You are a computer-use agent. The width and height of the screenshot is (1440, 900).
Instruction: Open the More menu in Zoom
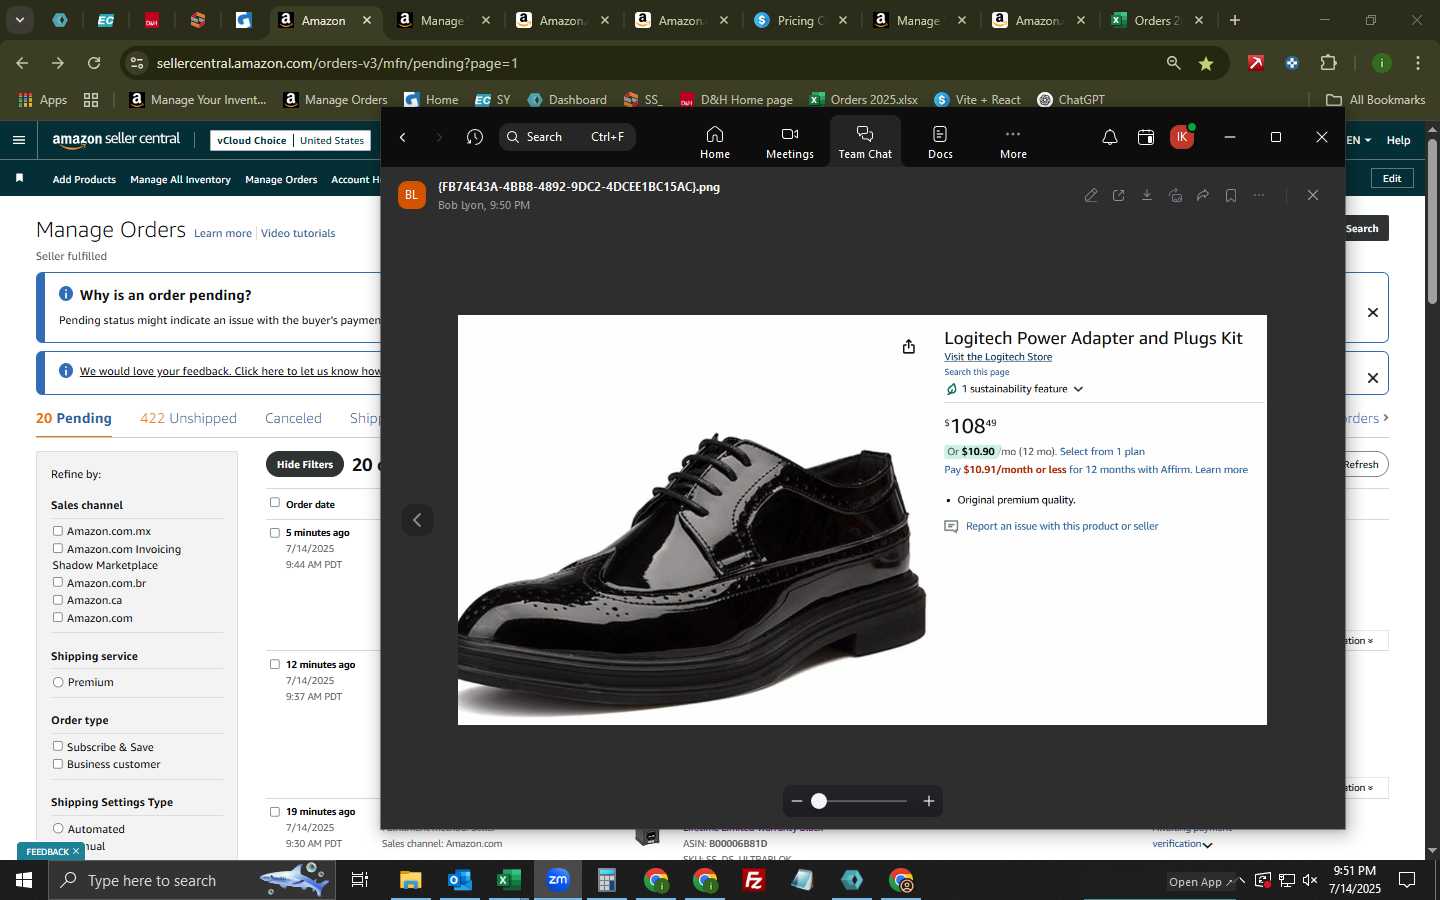1013,142
